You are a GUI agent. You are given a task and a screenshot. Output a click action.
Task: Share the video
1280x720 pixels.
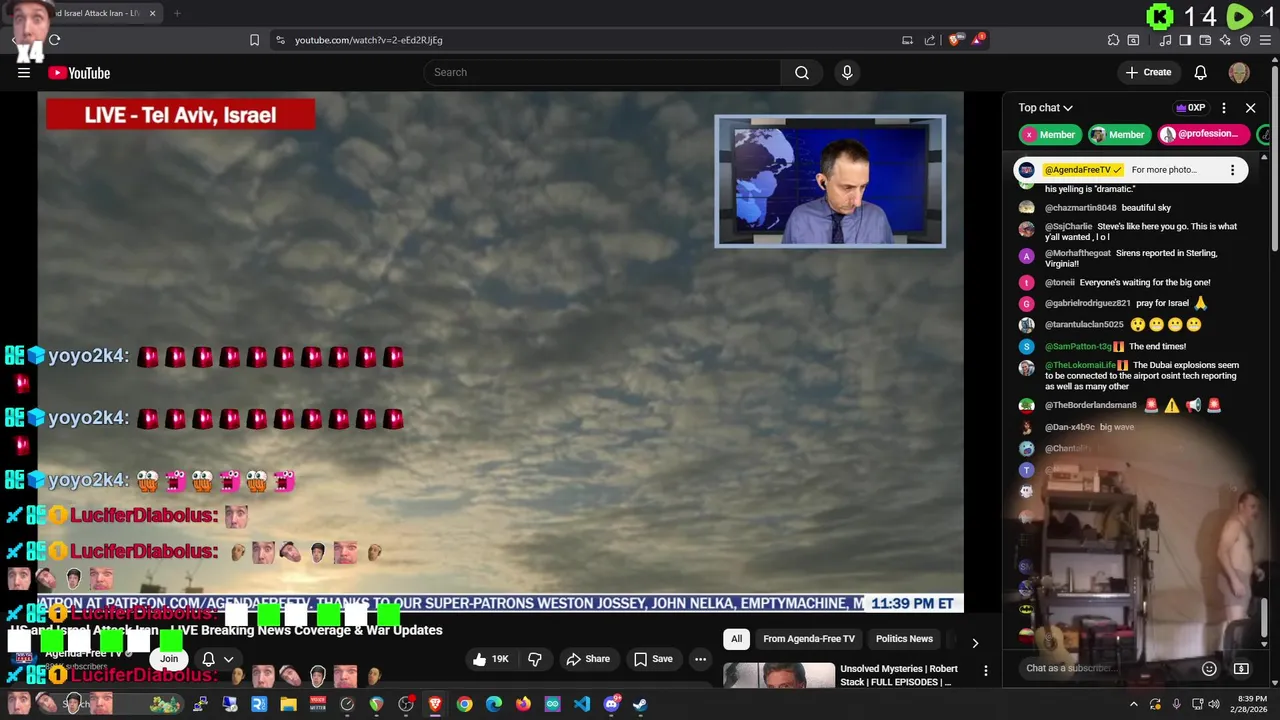[587, 659]
